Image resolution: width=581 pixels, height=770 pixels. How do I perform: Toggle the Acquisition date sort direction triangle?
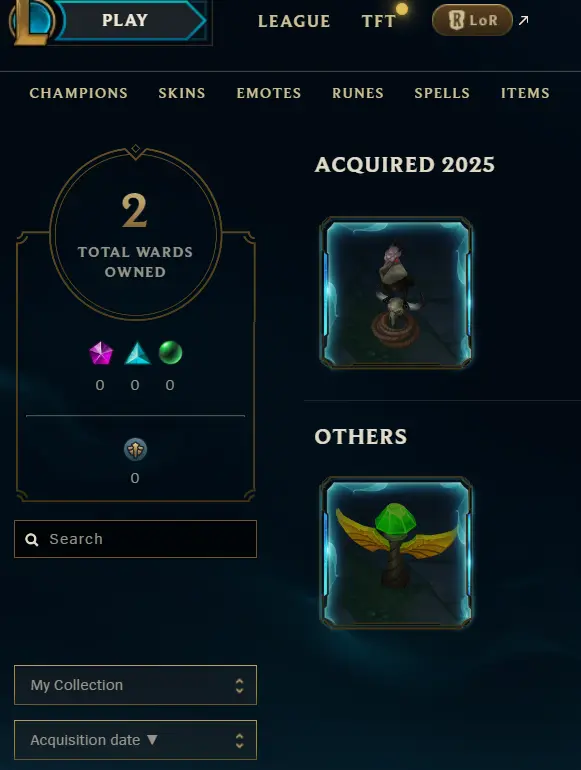tap(152, 740)
